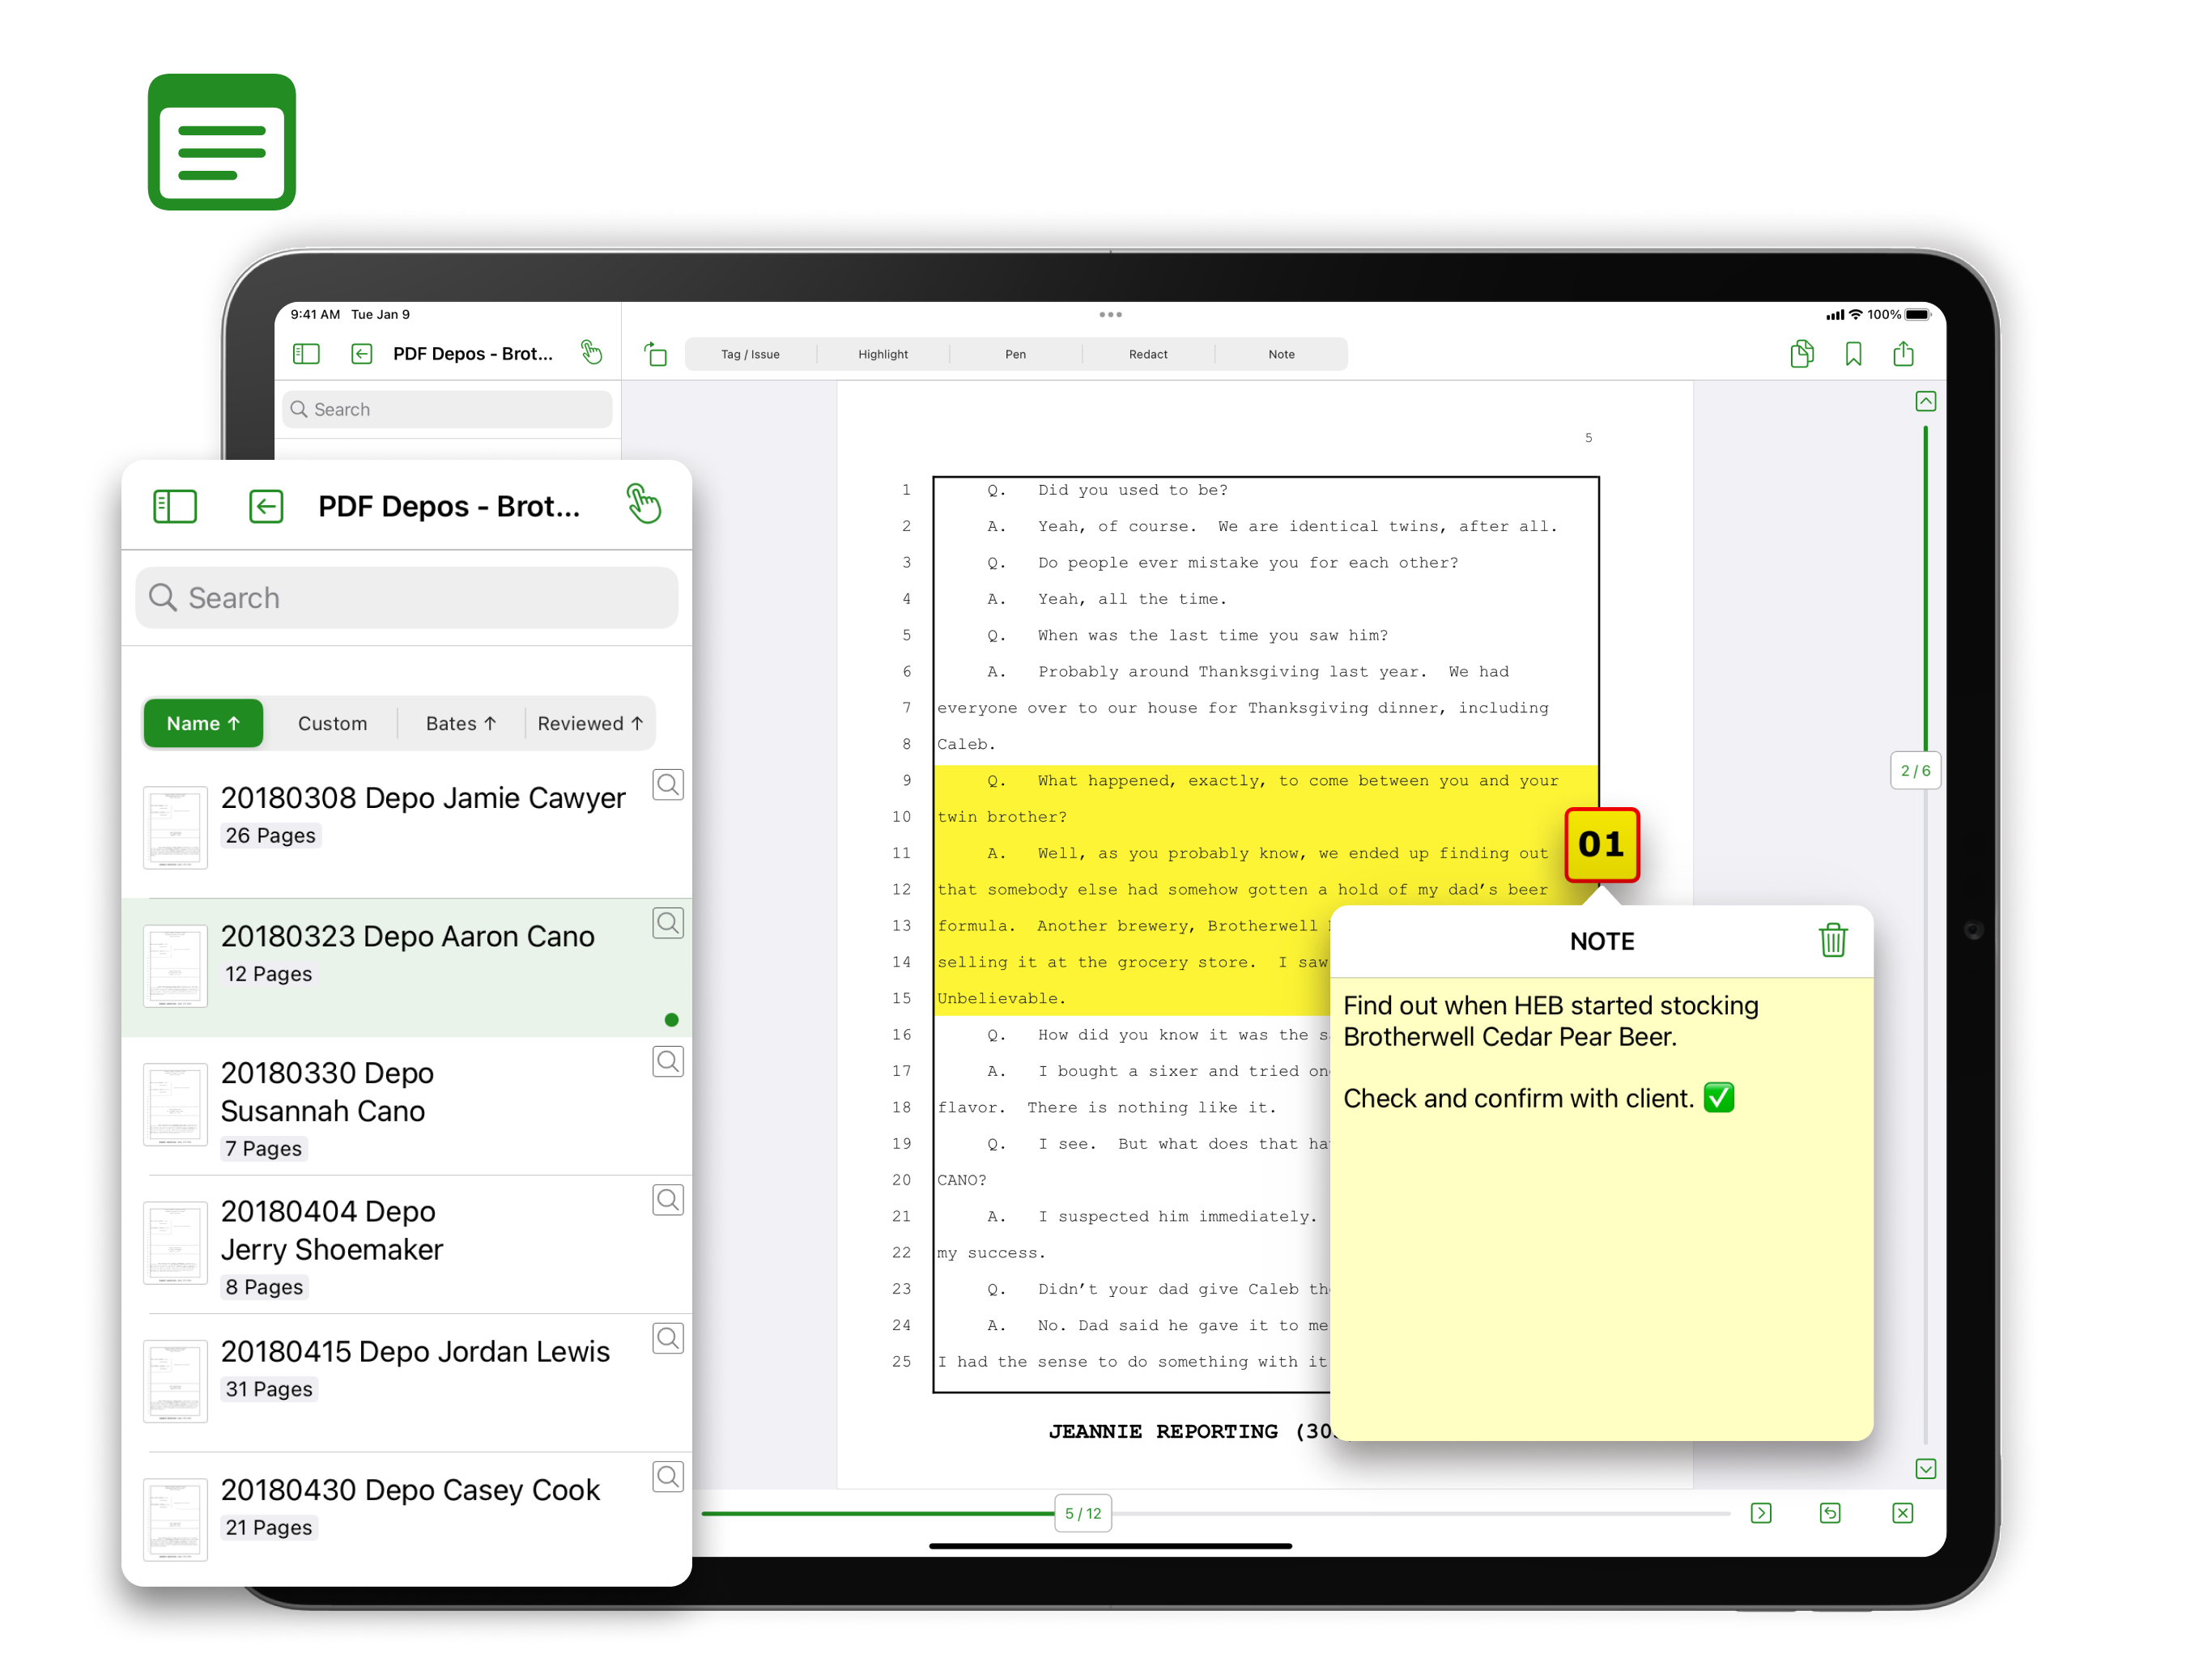This screenshot has height=1658, width=2212.
Task: Activate the Redact tool
Action: click(1148, 354)
